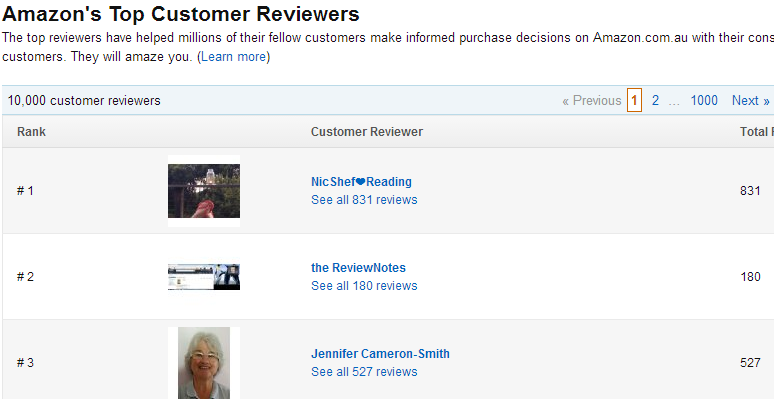Select current page 1 indicator

click(634, 100)
